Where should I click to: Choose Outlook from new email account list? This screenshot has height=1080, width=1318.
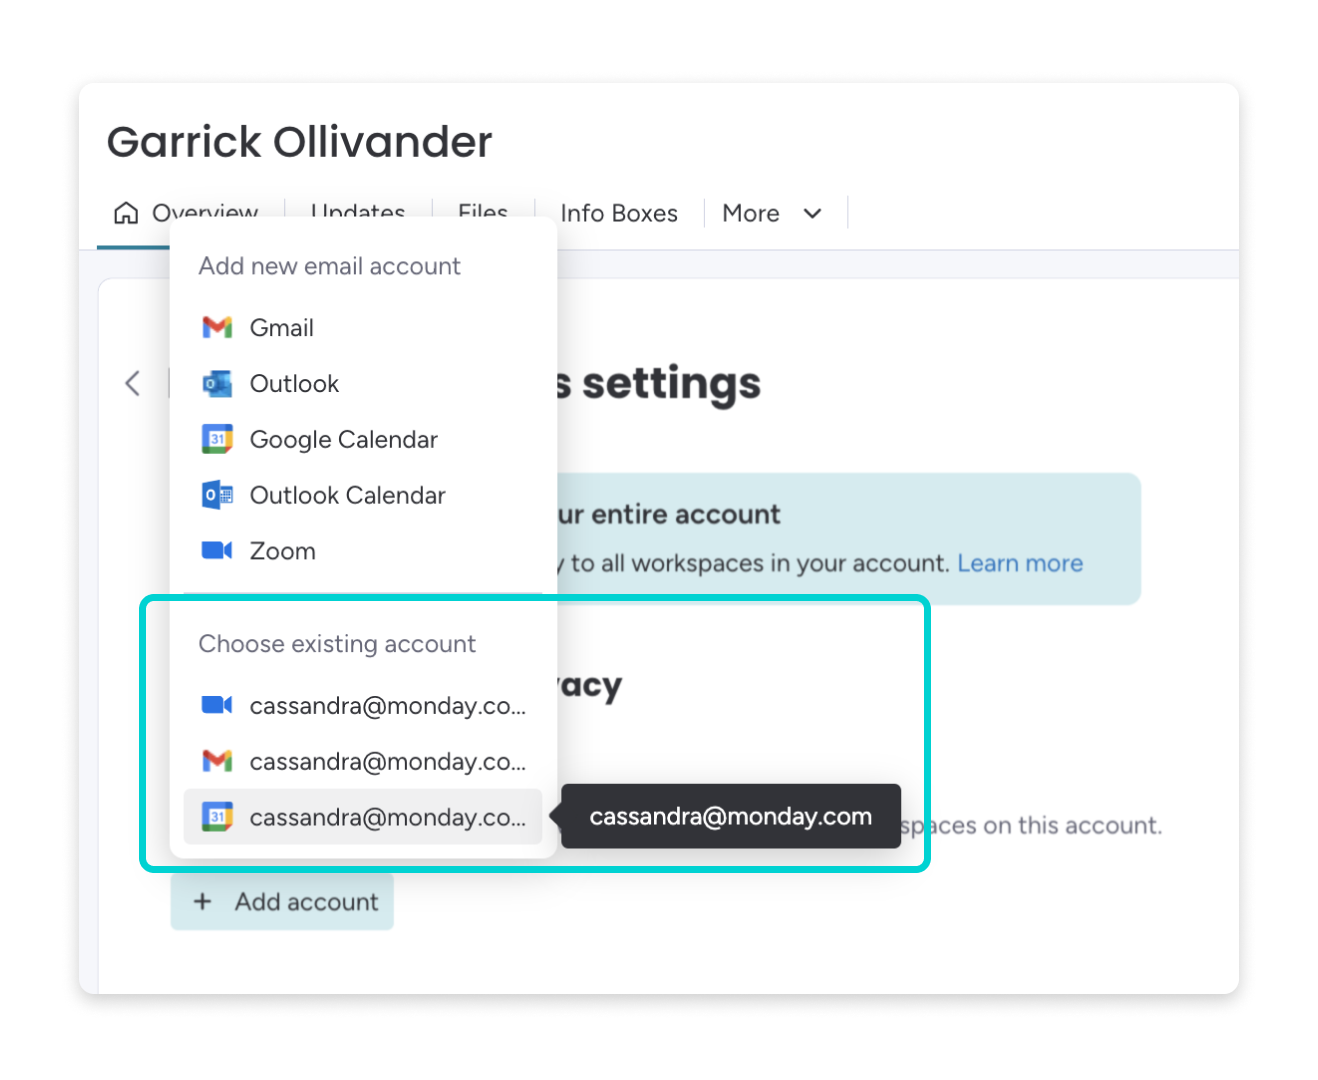click(294, 384)
